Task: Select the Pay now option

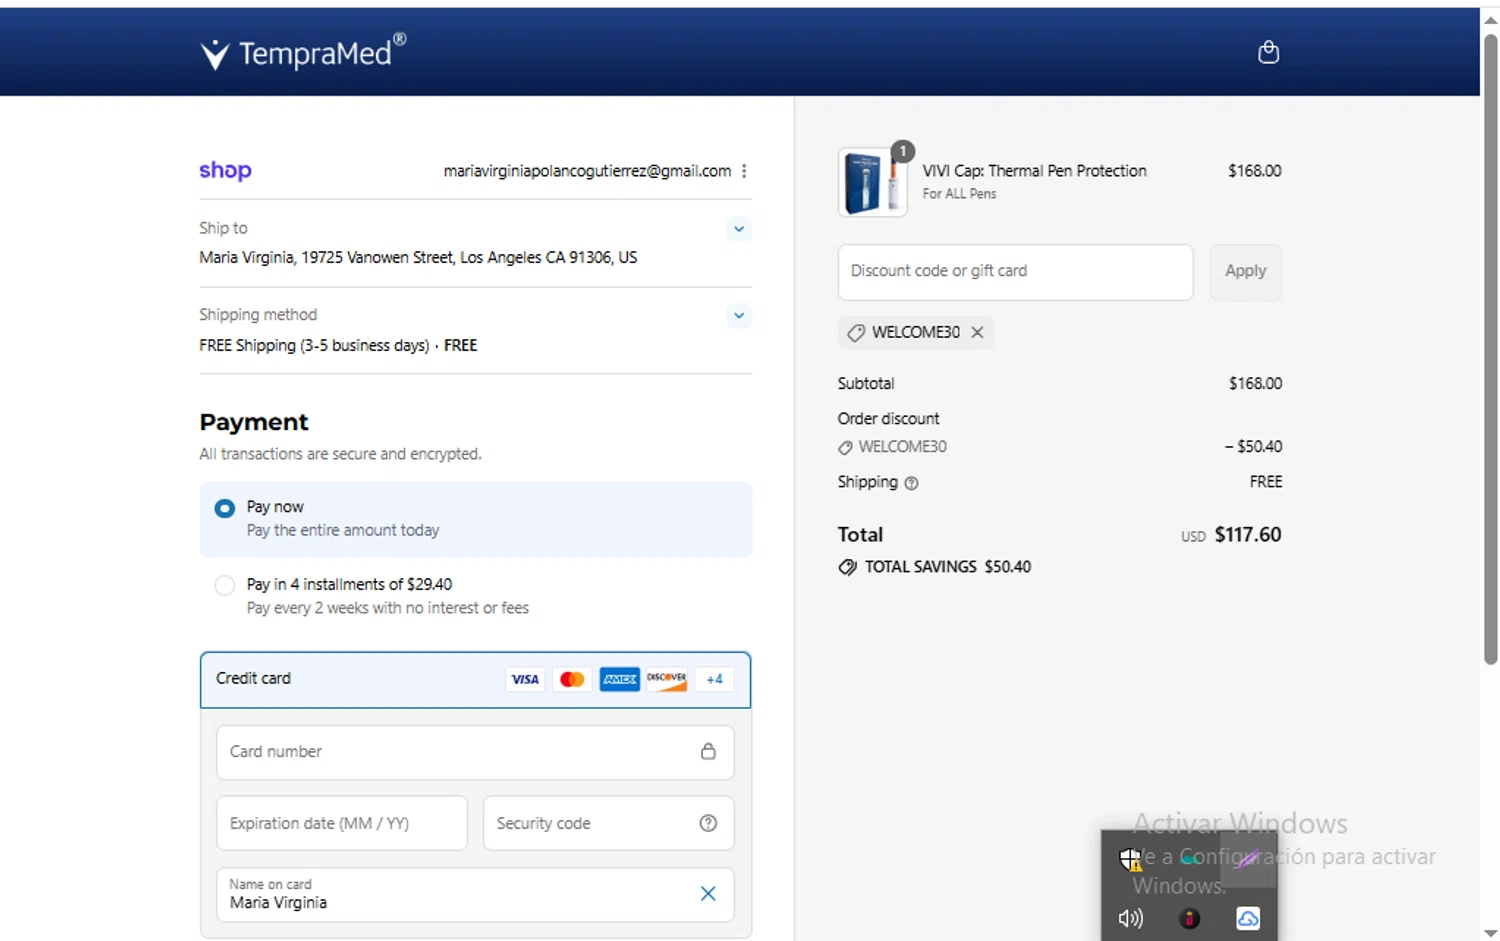Action: (x=476, y=519)
